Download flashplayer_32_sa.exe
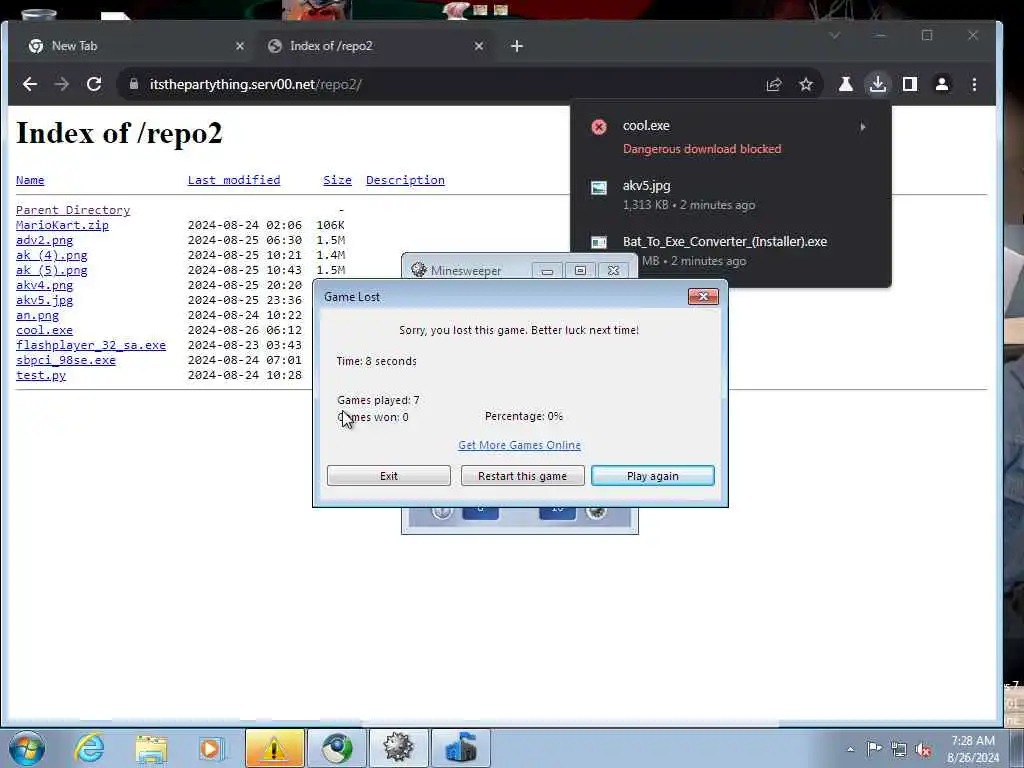This screenshot has height=768, width=1024. click(91, 345)
